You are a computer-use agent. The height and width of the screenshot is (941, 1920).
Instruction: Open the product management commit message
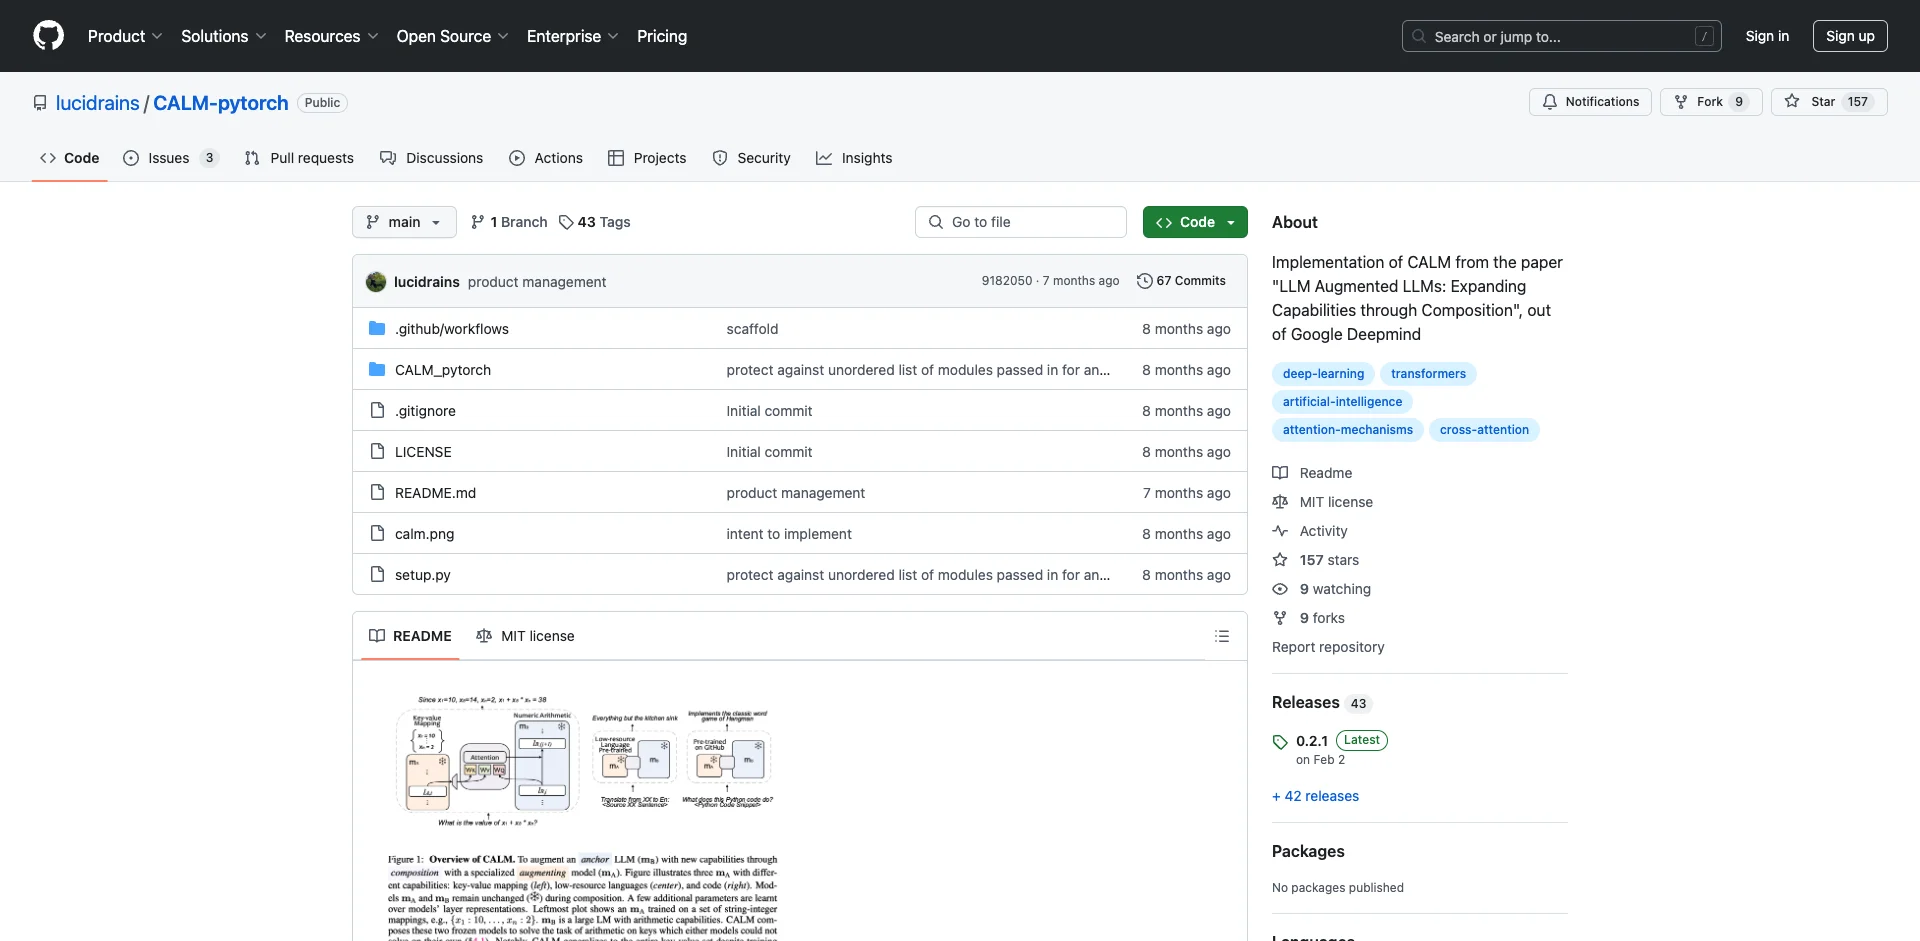coord(537,282)
